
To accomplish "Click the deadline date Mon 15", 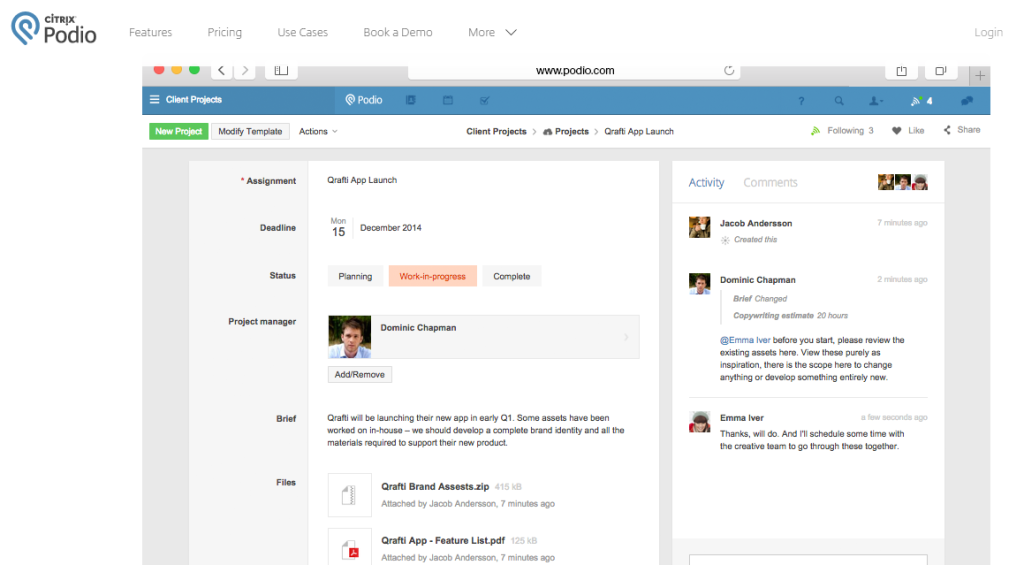I will [338, 227].
